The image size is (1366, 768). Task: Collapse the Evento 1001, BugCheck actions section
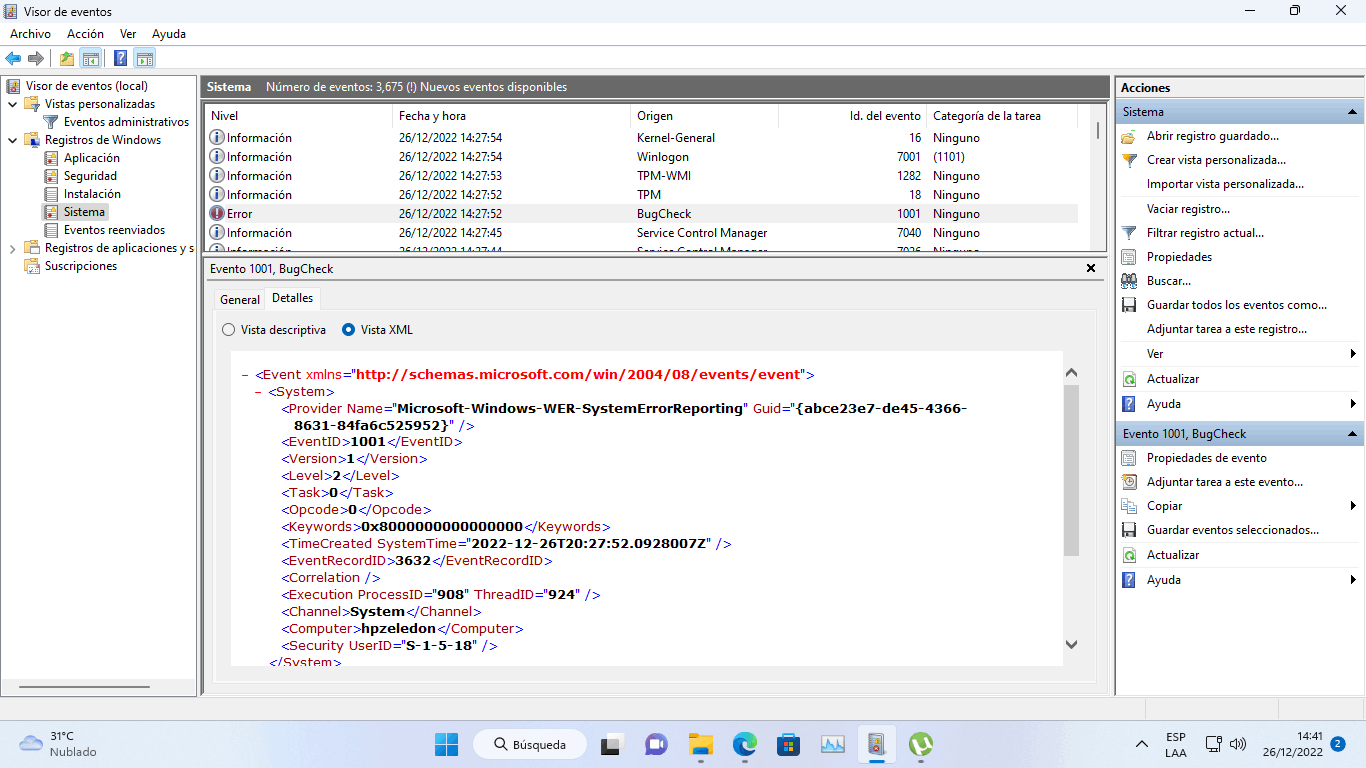1352,434
